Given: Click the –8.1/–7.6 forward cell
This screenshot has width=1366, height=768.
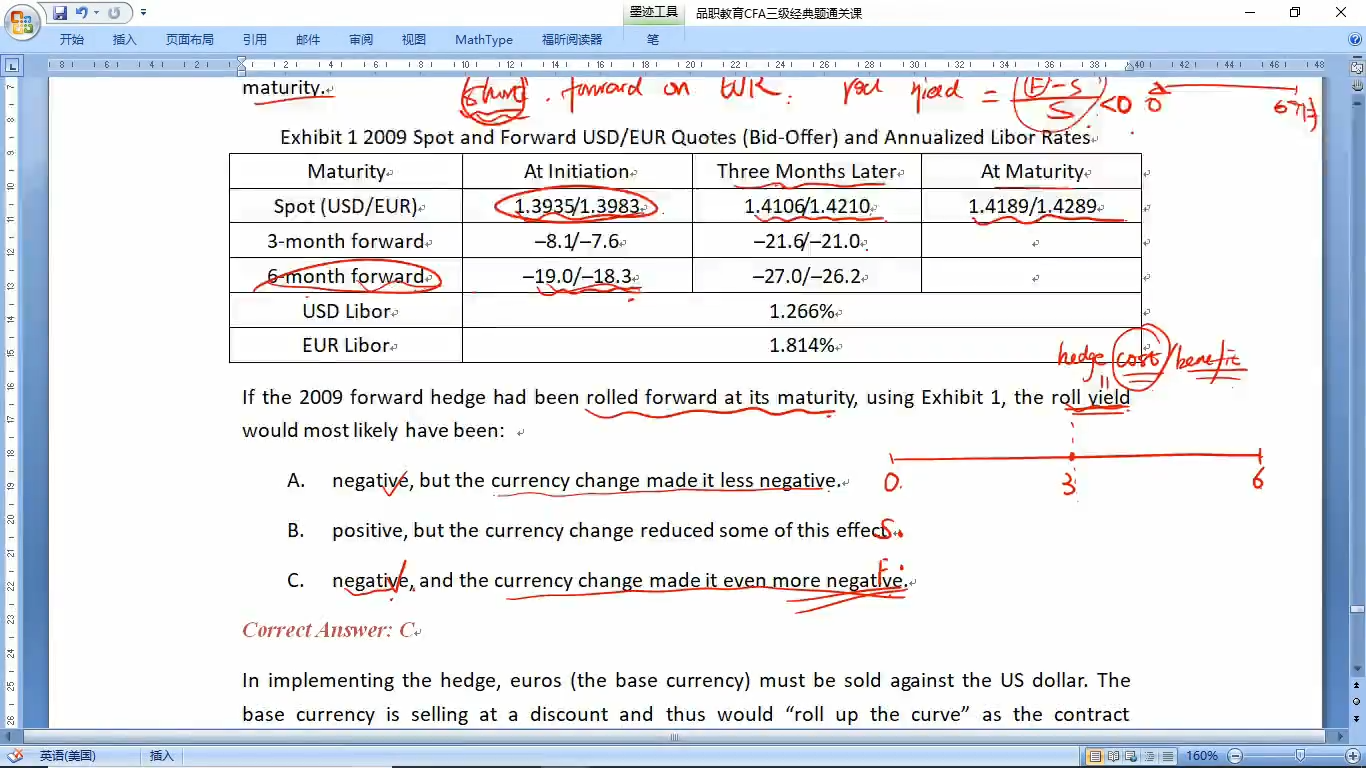Looking at the screenshot, I should click(x=578, y=241).
